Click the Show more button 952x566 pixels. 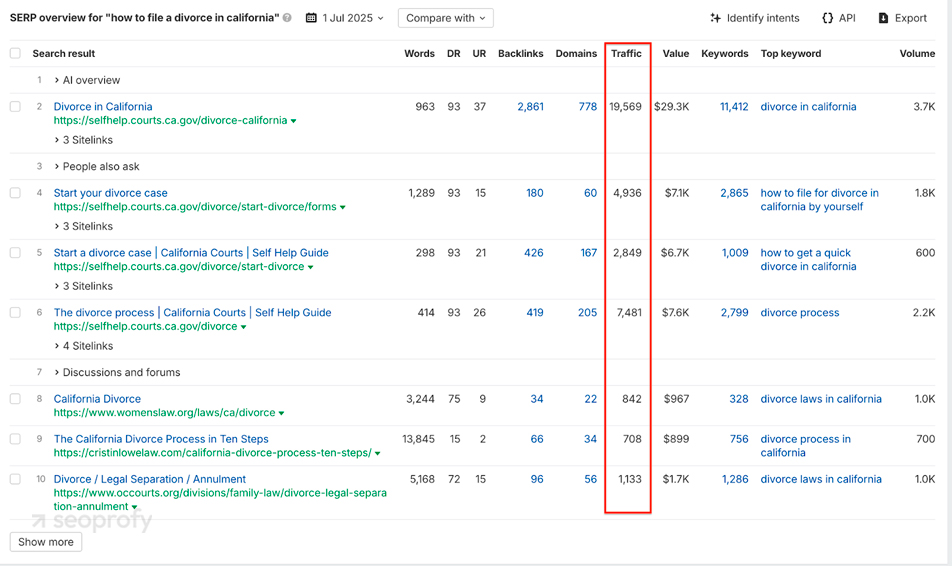(46, 542)
